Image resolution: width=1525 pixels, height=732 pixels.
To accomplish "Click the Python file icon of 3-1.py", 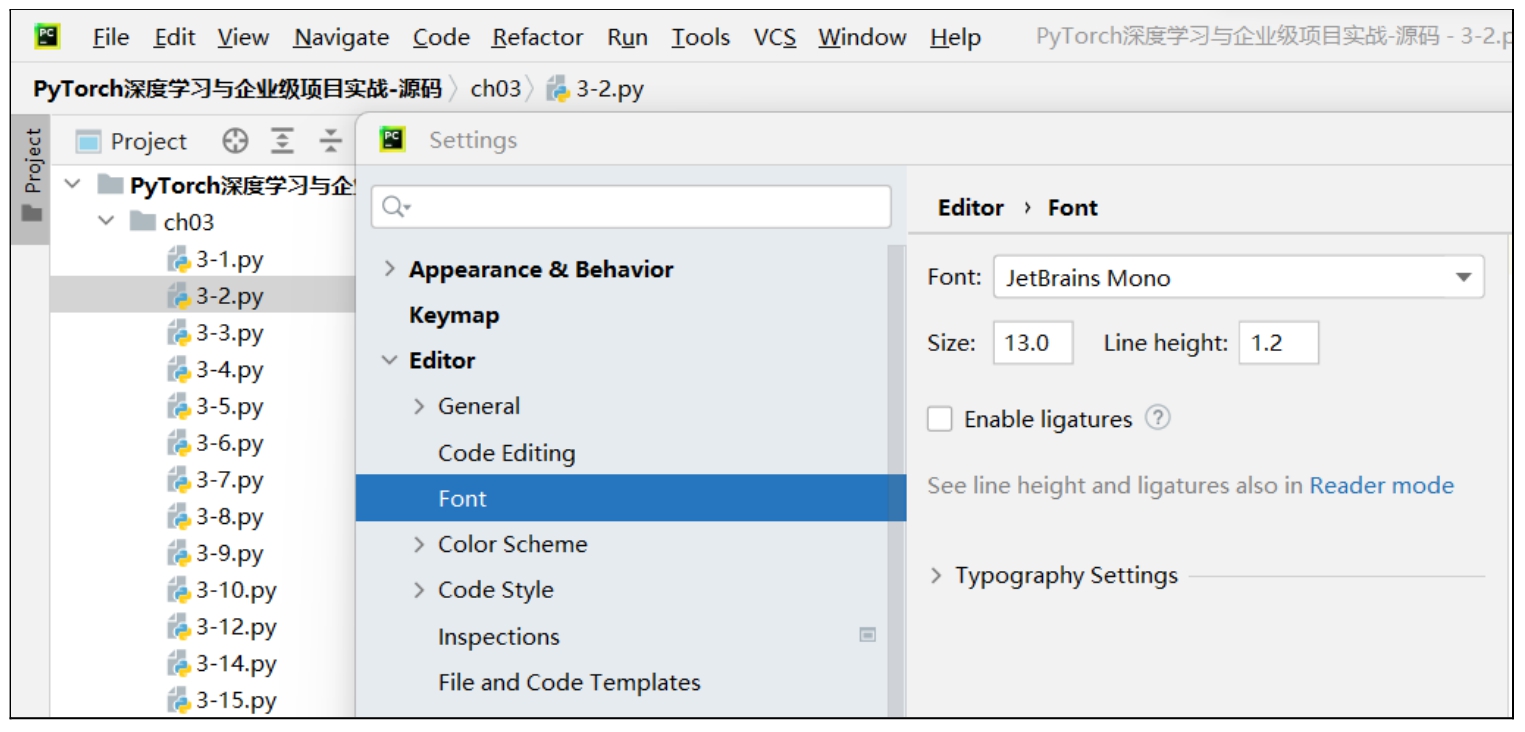I will point(179,260).
